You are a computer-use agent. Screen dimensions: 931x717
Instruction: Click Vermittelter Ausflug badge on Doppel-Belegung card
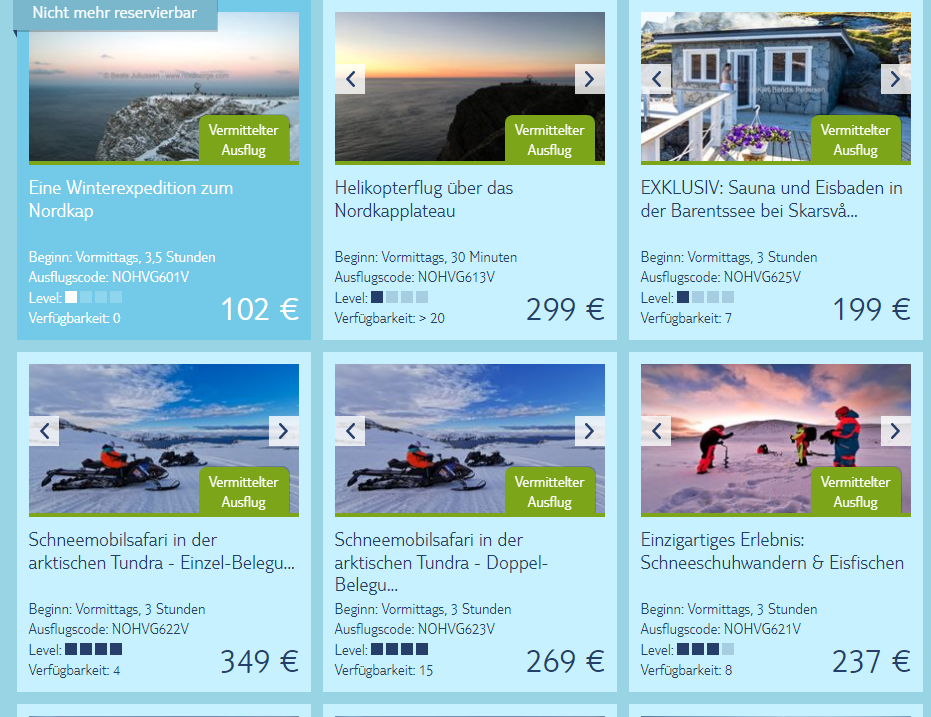click(550, 491)
